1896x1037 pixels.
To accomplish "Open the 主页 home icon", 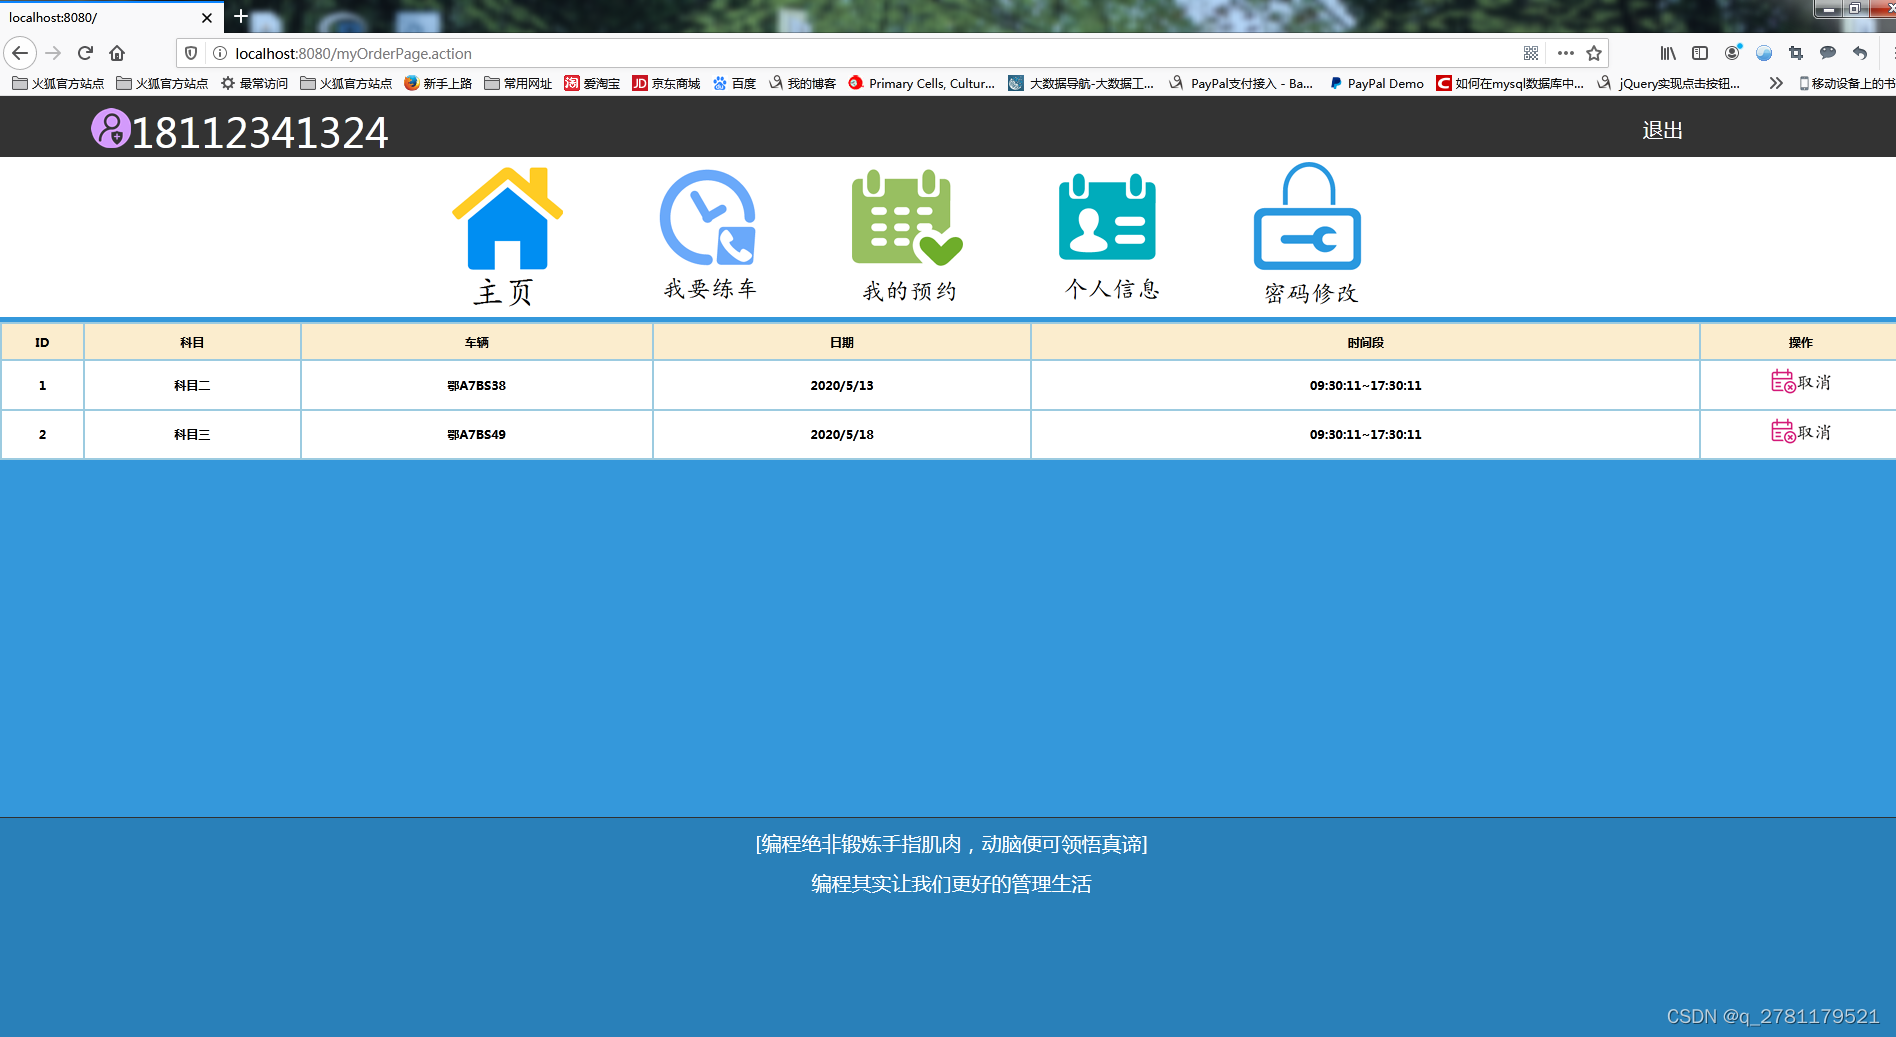I will (507, 218).
